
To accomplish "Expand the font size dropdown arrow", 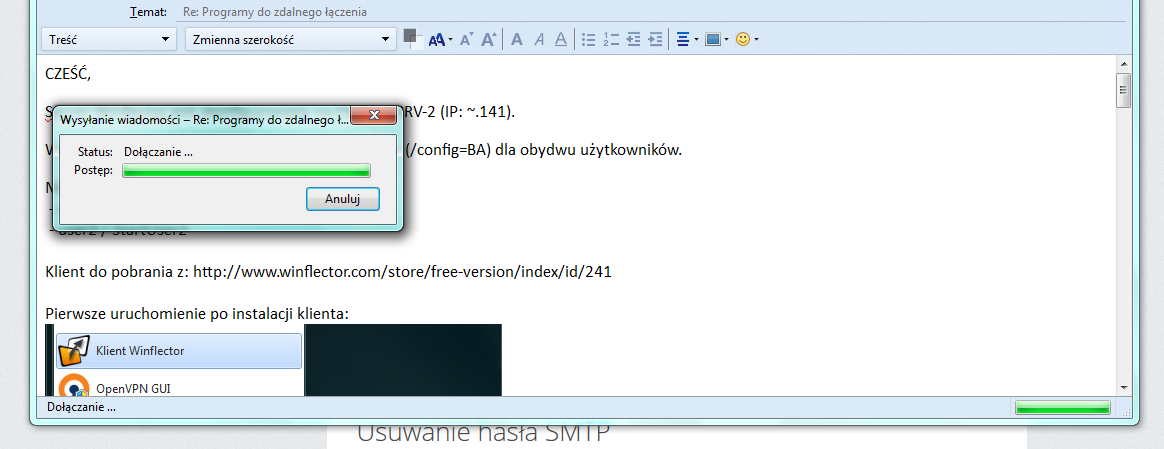I will tap(450, 40).
